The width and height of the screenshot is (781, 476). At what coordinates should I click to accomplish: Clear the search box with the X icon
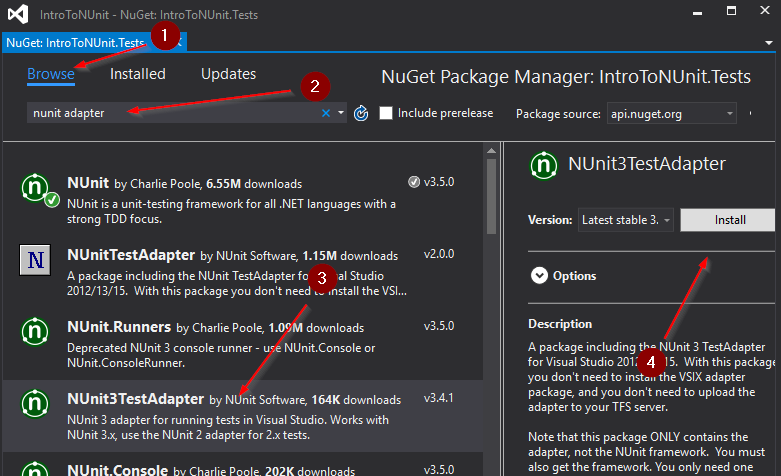point(326,114)
